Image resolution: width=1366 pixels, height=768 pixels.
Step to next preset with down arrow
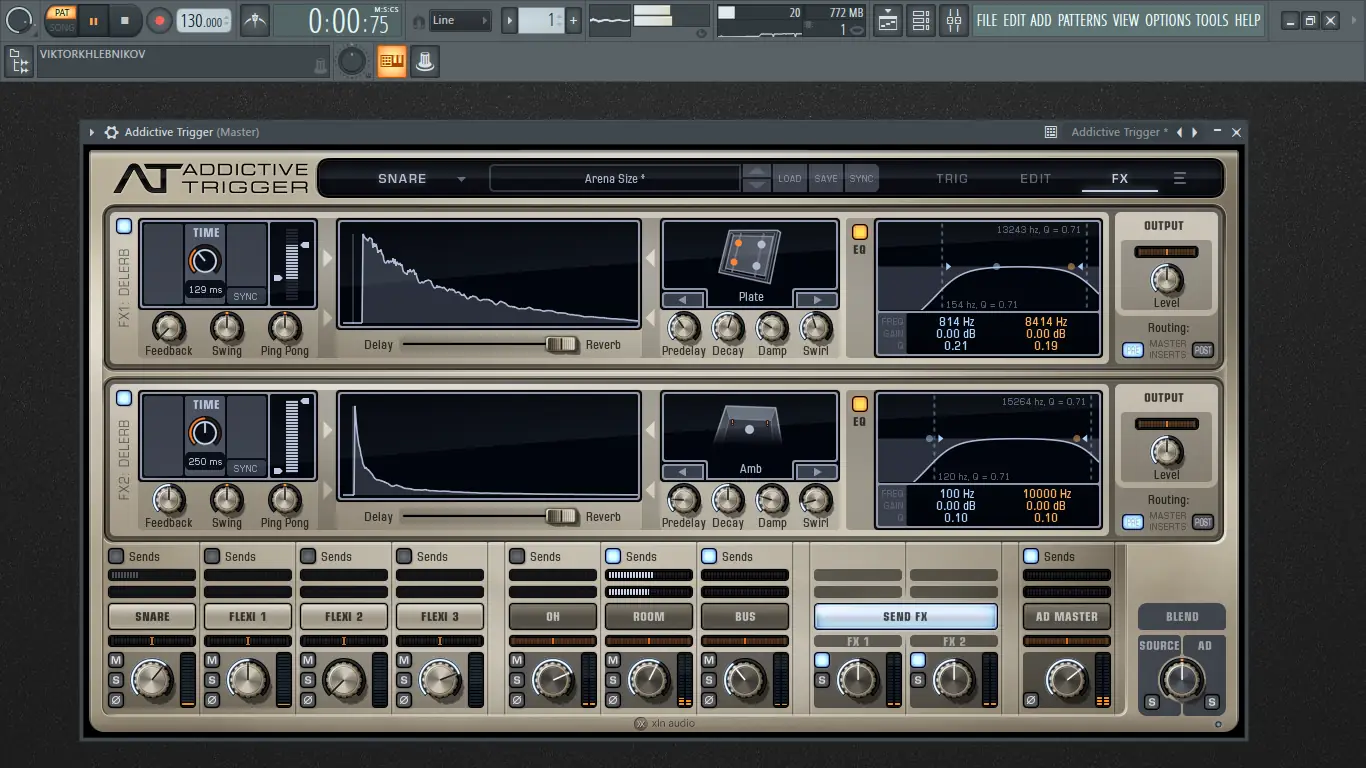click(757, 185)
